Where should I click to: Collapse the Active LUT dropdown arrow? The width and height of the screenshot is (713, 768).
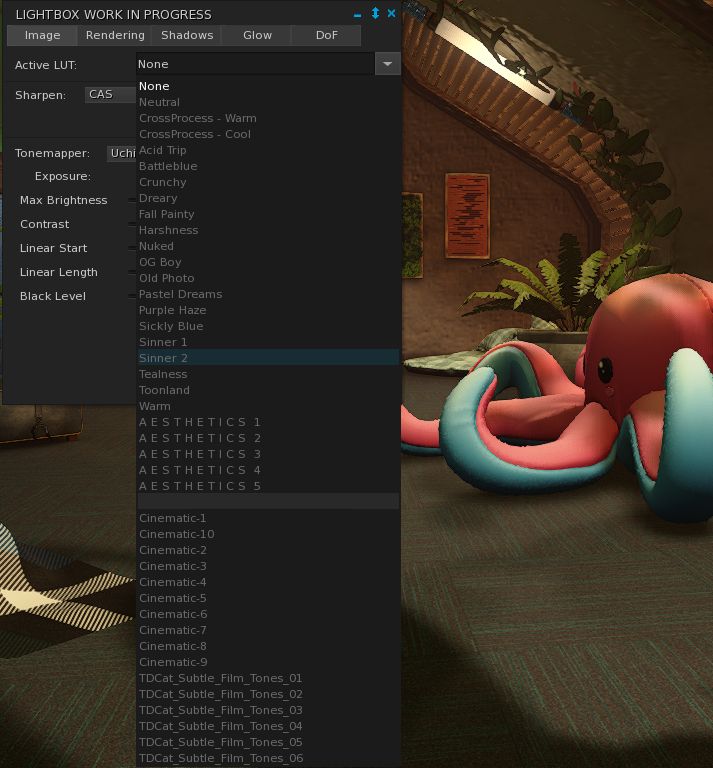(x=387, y=64)
